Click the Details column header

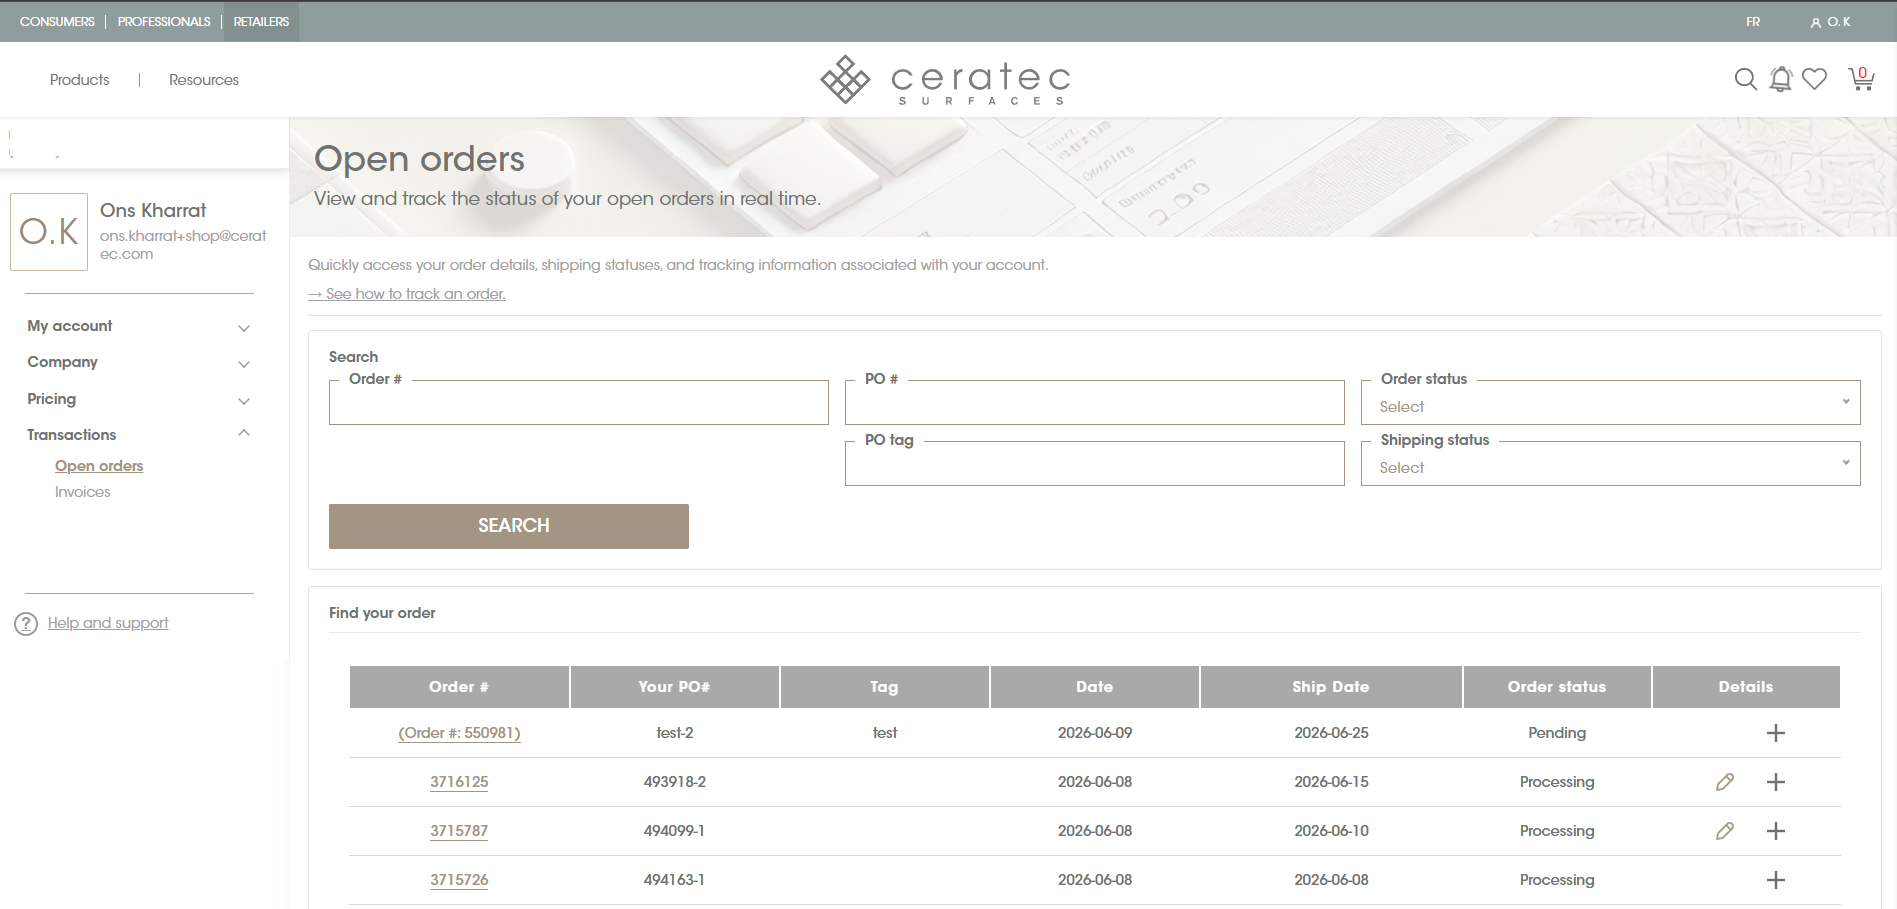point(1746,687)
